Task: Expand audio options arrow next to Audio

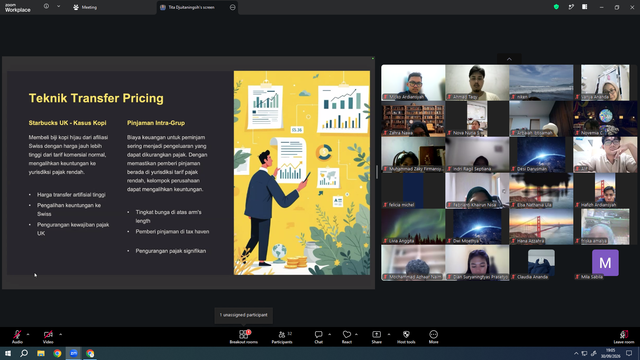Action: [28, 334]
